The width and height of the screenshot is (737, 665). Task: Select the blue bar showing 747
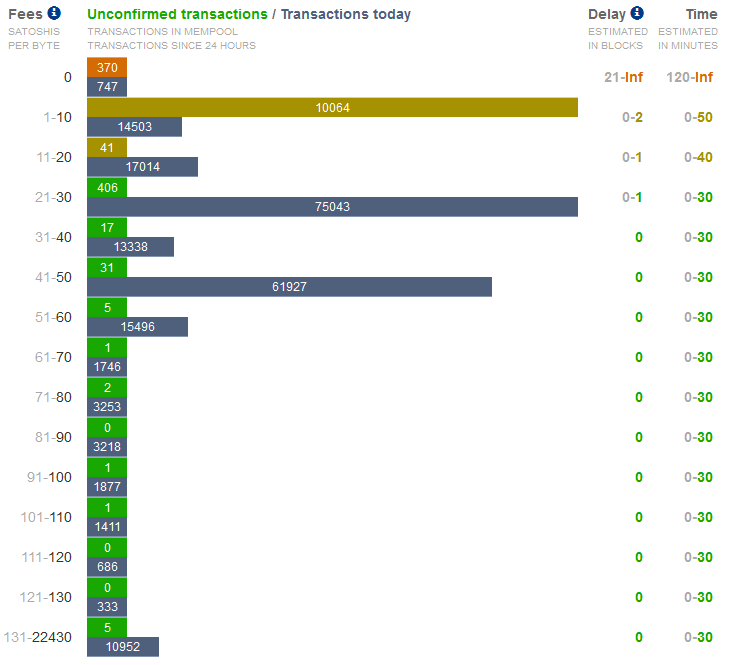(x=107, y=87)
